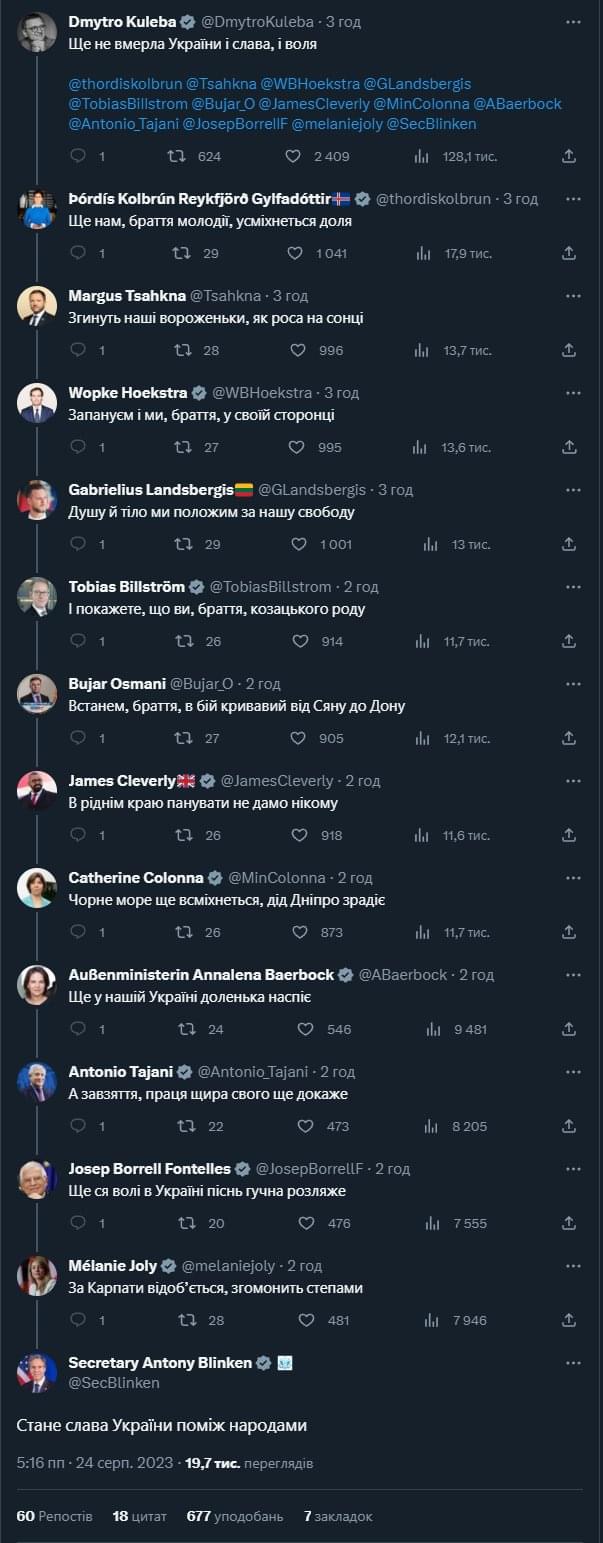Screen dimensions: 603x1543
Task: Open Antonio Tajani's profile picture
Action: click(x=37, y=1082)
